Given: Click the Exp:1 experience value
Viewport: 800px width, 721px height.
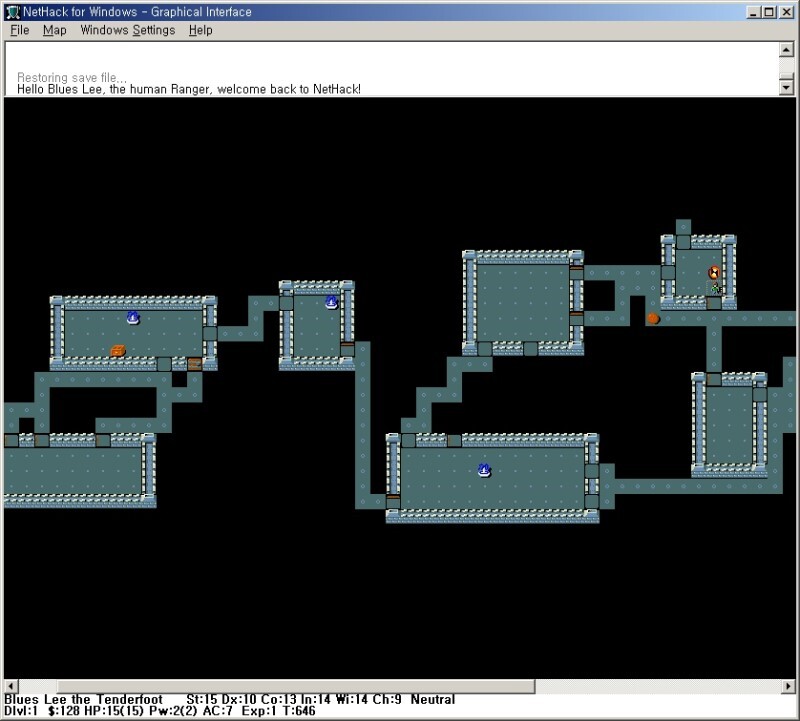Looking at the screenshot, I should [x=259, y=711].
